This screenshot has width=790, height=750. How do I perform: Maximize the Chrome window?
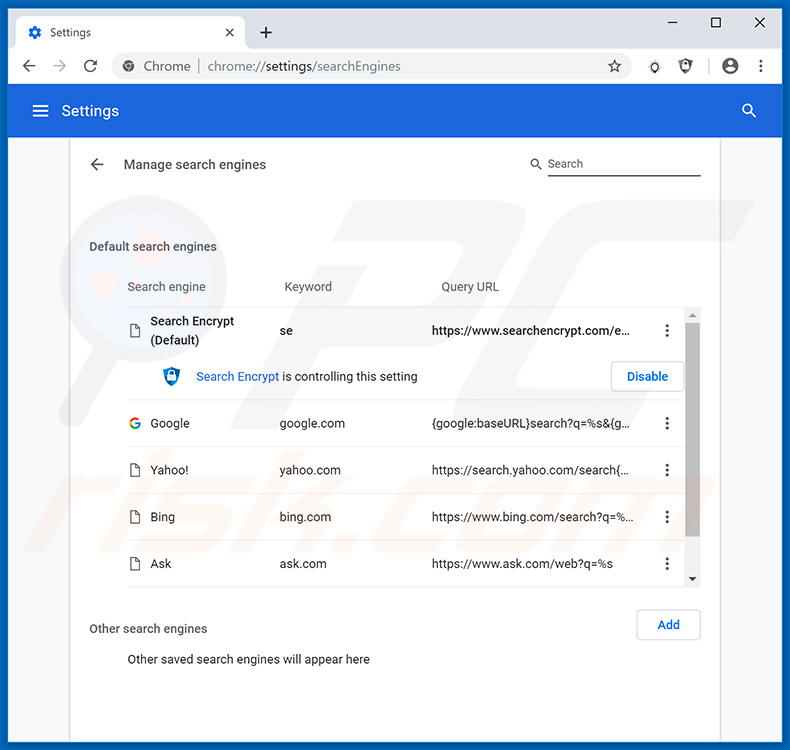point(715,23)
